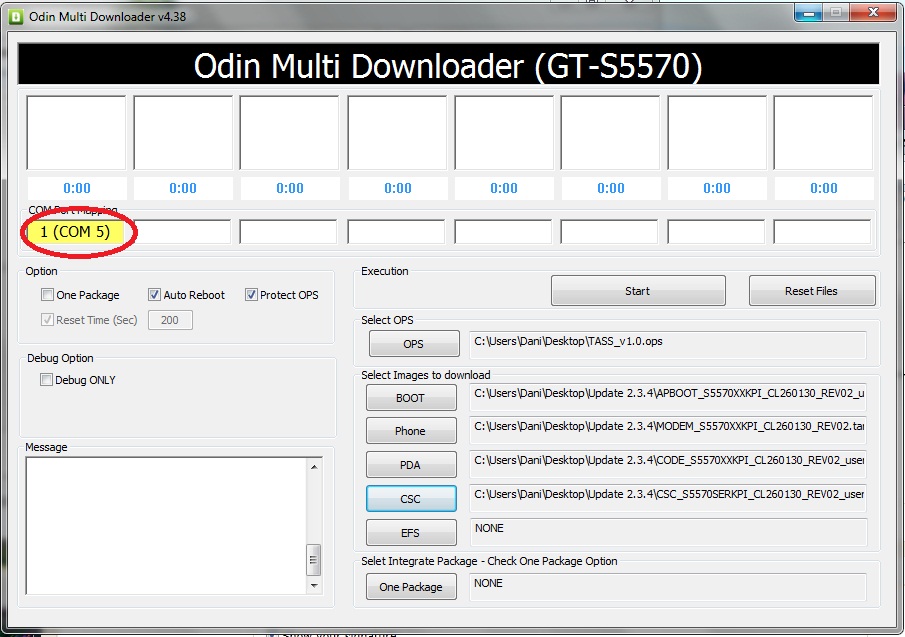This screenshot has width=905, height=637.
Task: Click the Message log text area
Action: point(166,525)
